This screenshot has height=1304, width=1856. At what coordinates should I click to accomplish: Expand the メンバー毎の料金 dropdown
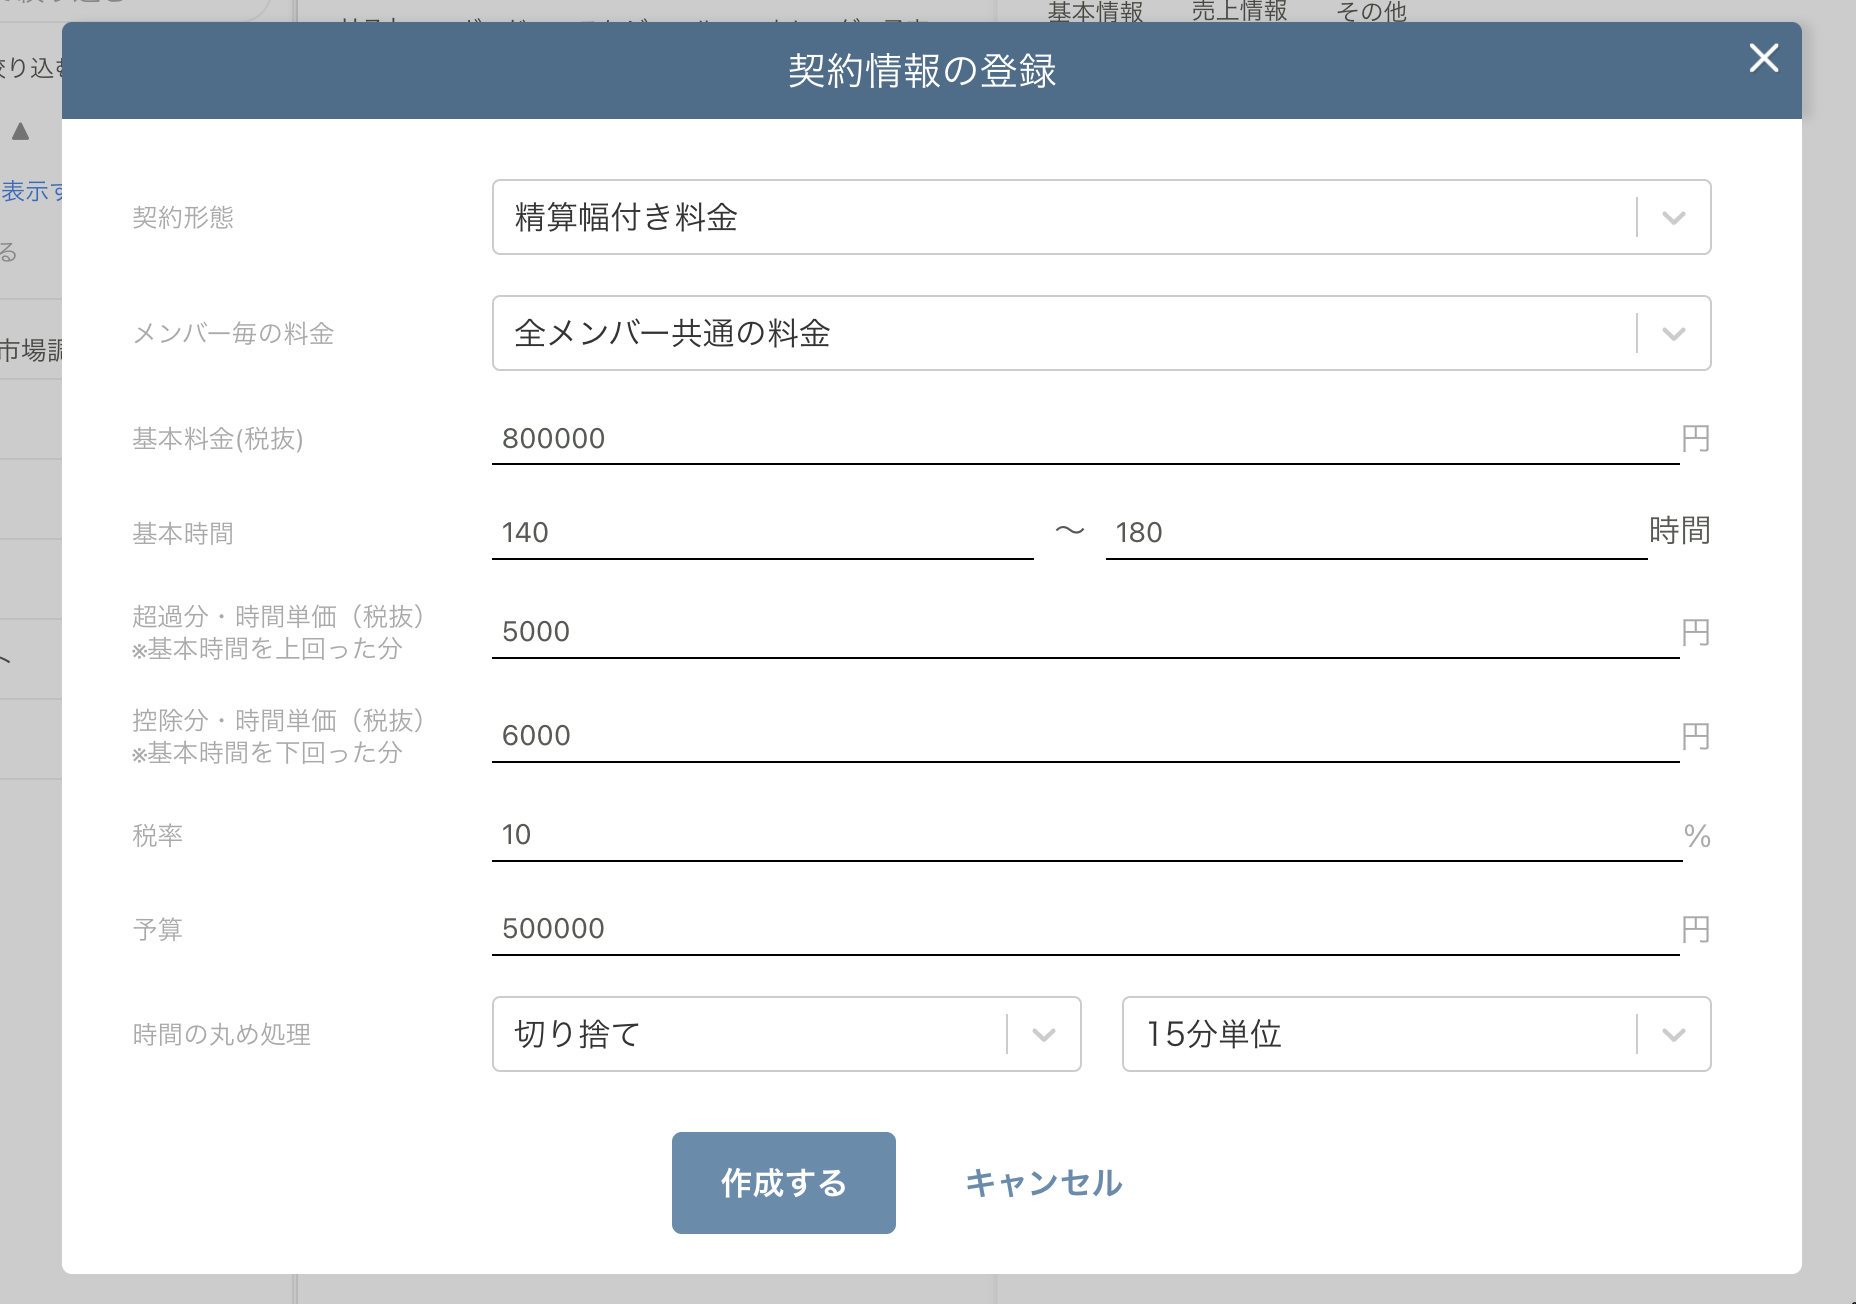click(x=1062, y=333)
